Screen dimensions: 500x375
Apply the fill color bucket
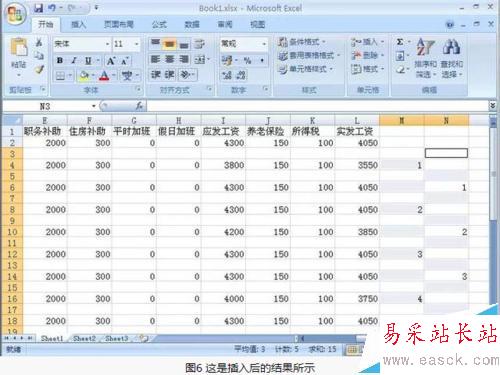[x=83, y=76]
